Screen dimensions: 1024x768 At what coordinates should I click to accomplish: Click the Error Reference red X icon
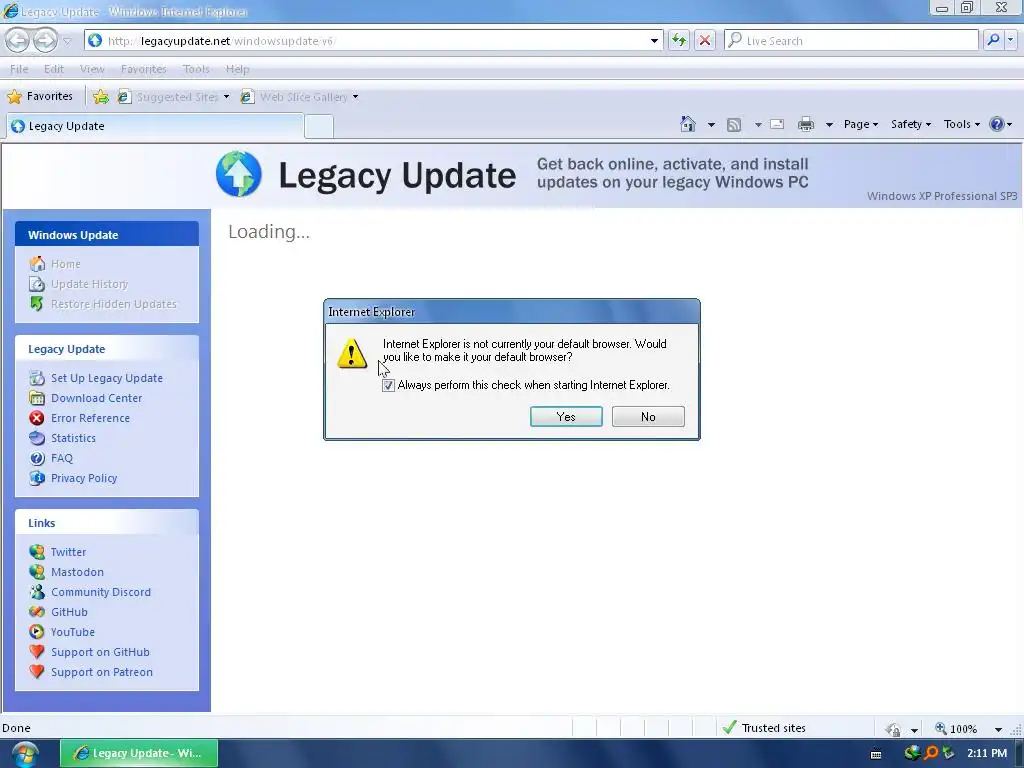point(37,418)
